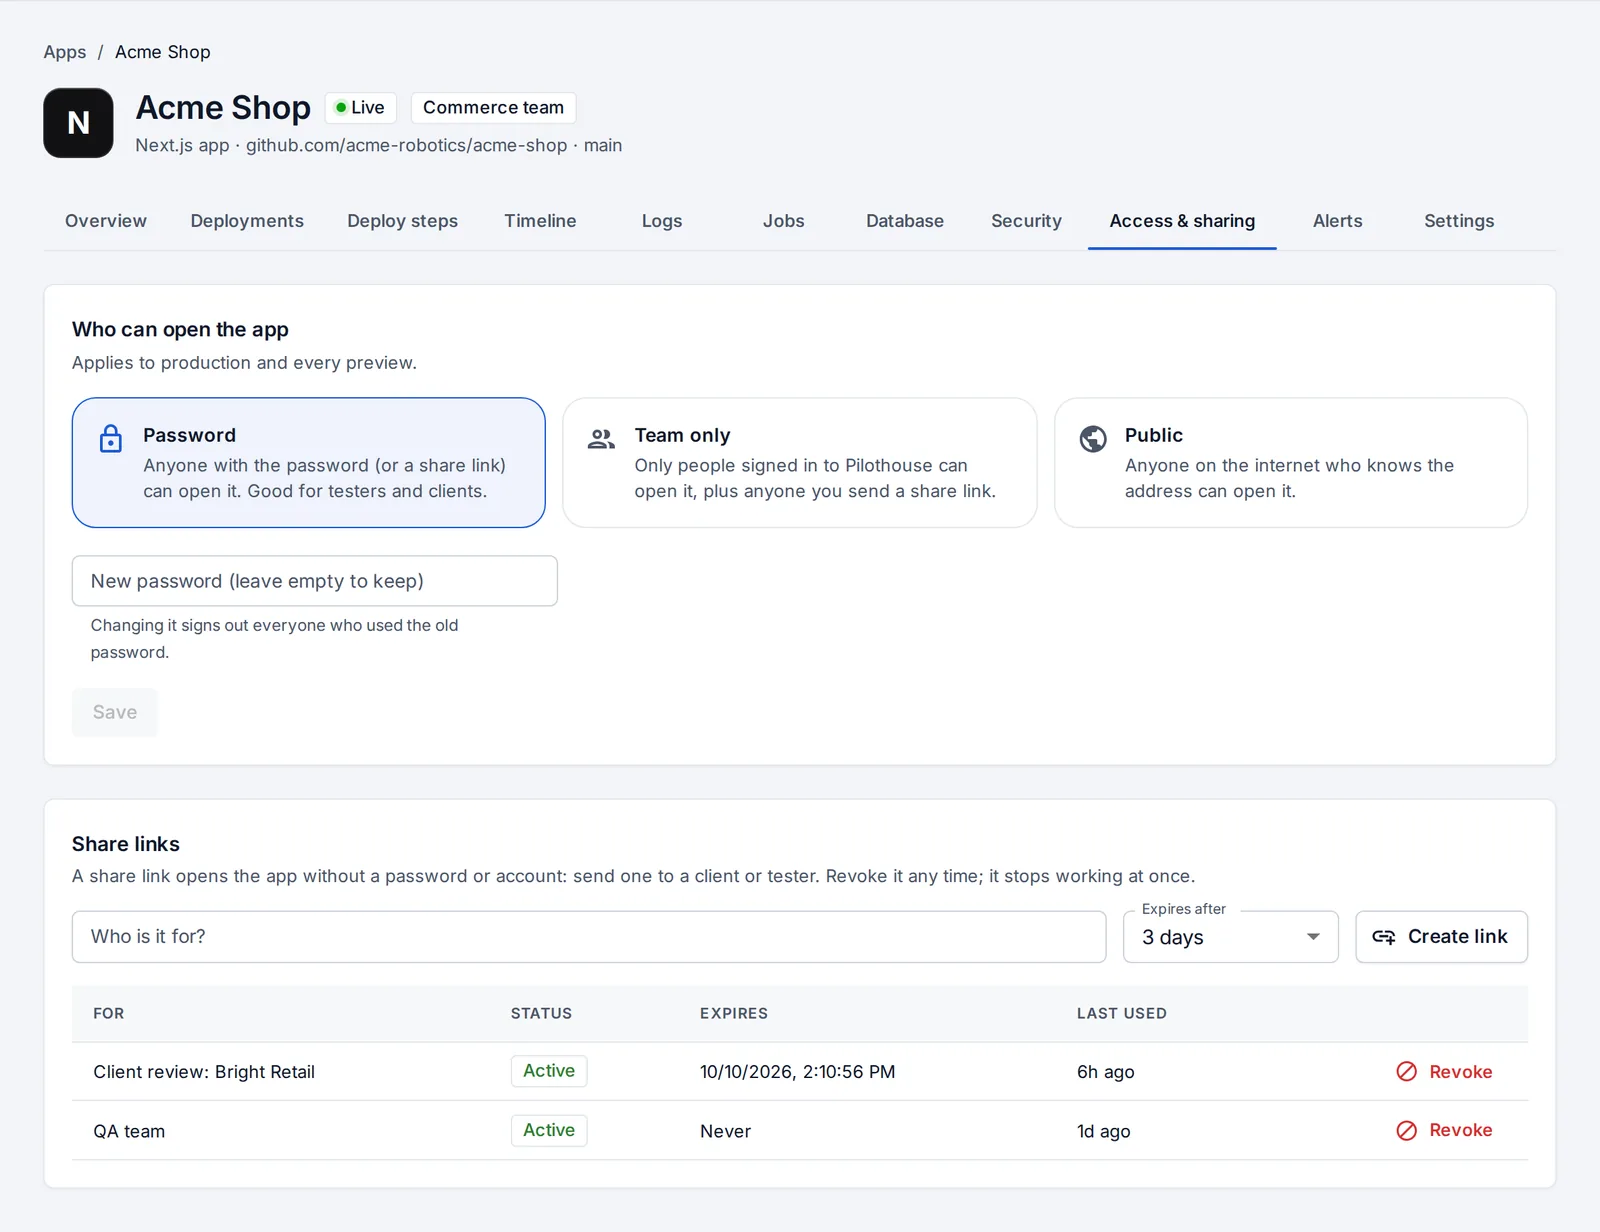Click the people icon on Team only card
Viewport: 1600px width, 1232px height.
(x=601, y=438)
